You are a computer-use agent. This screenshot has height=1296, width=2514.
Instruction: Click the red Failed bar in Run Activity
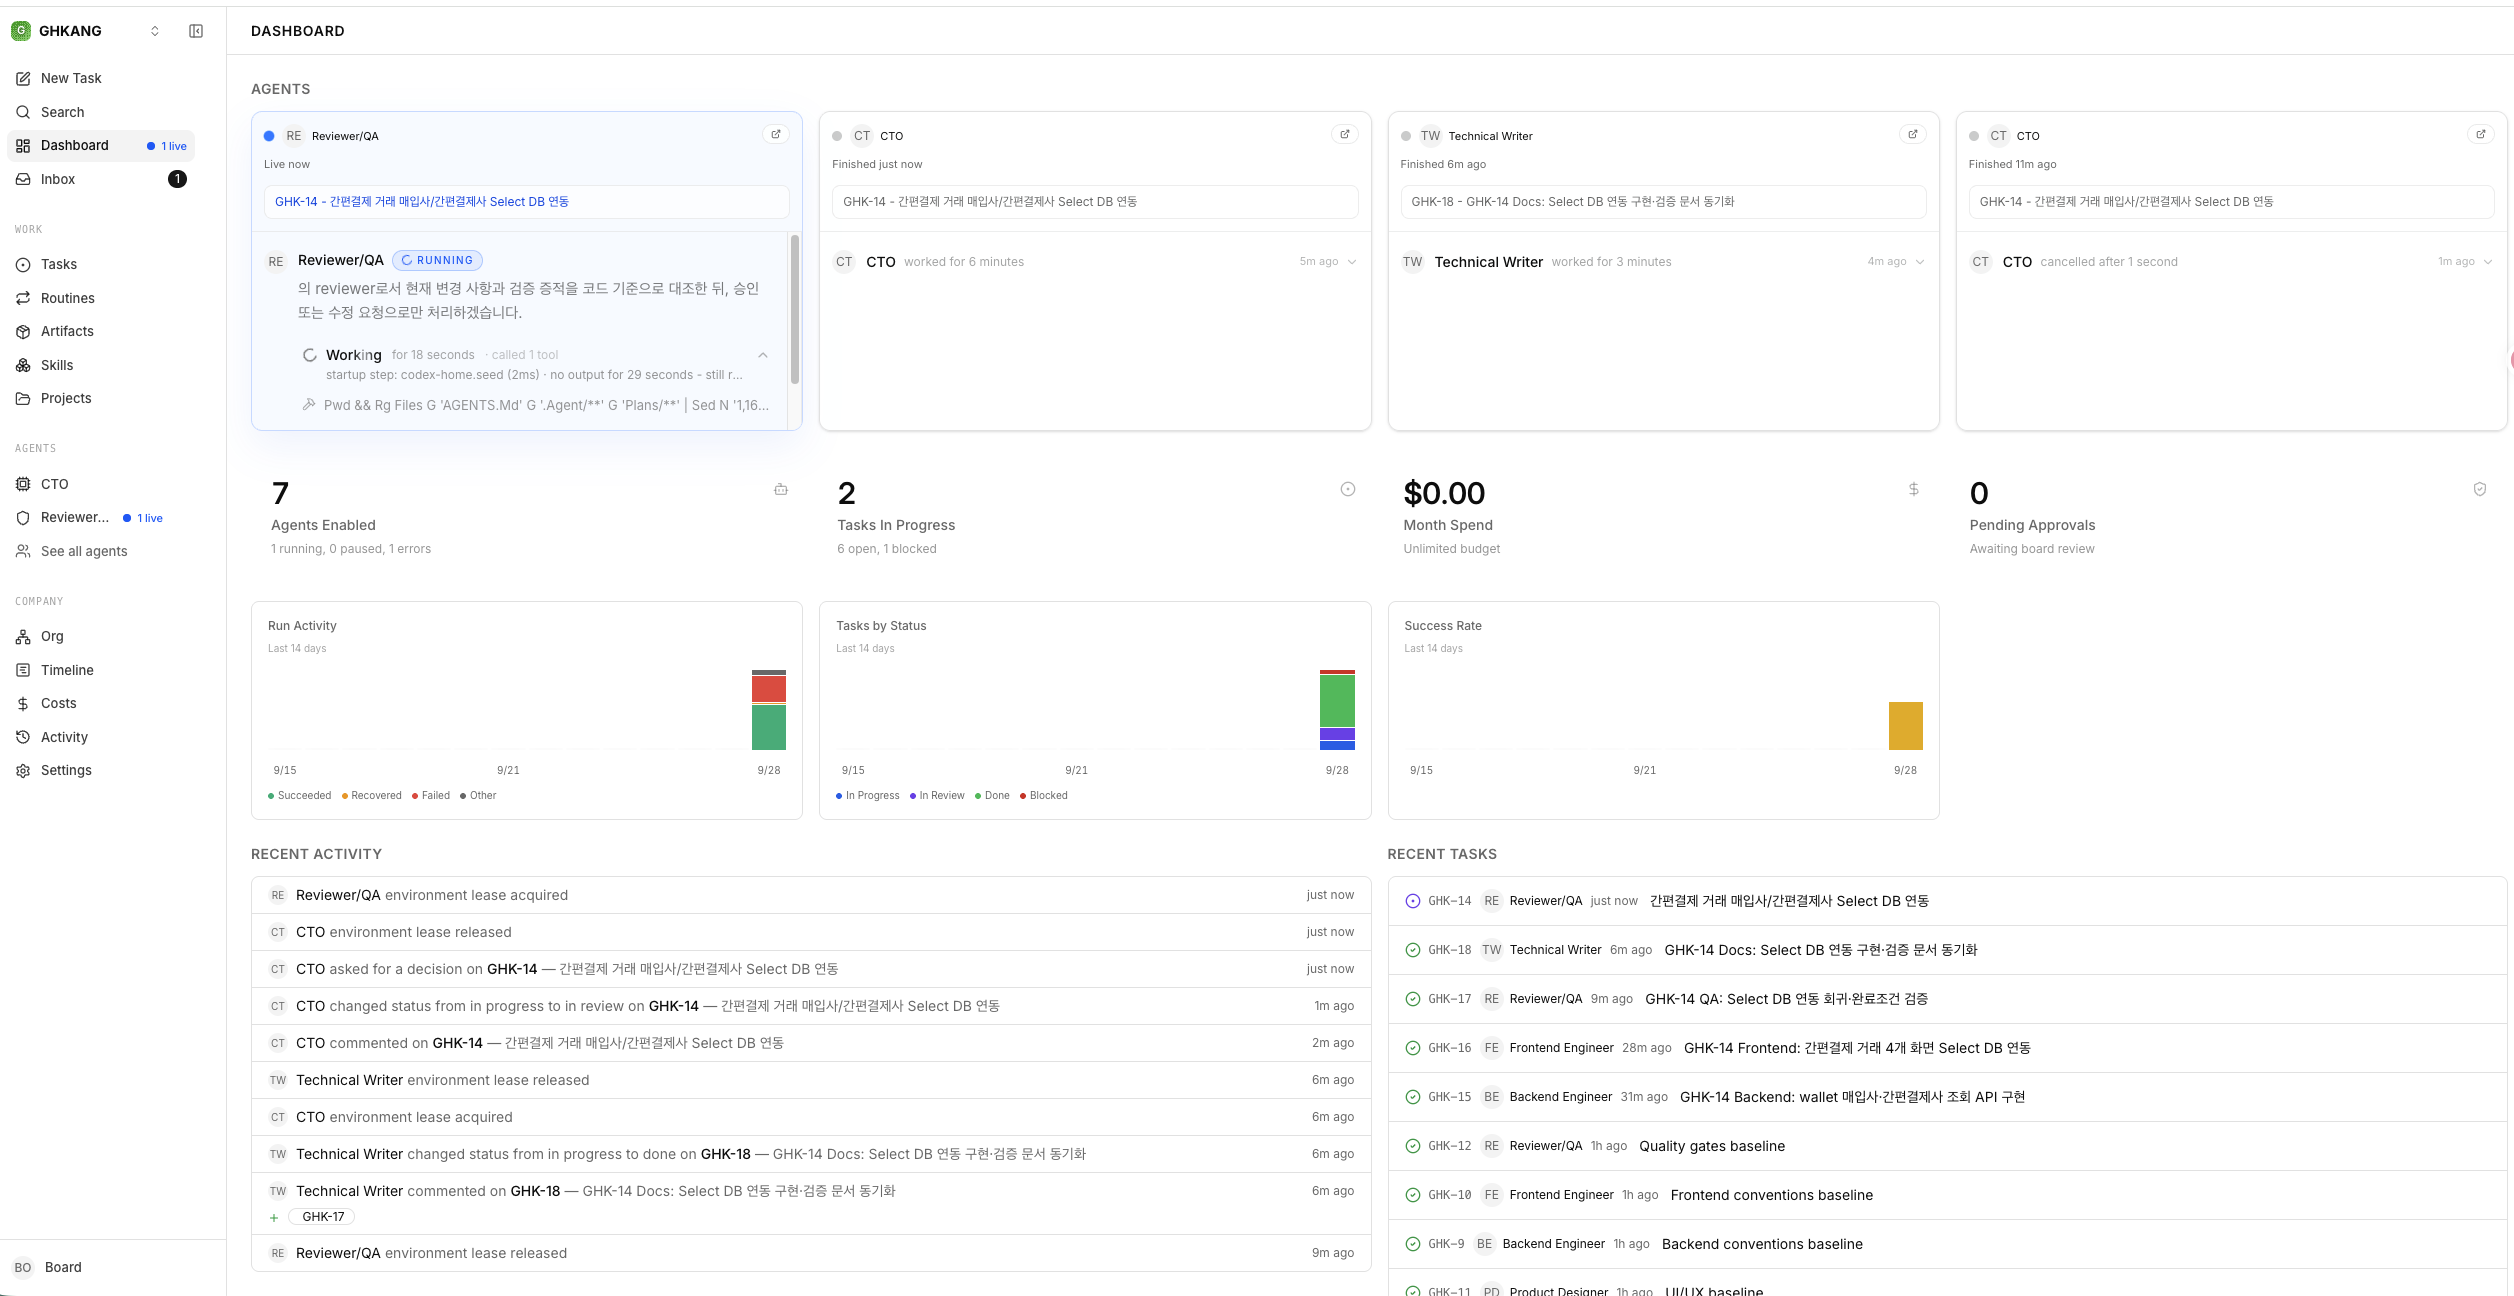[x=769, y=689]
